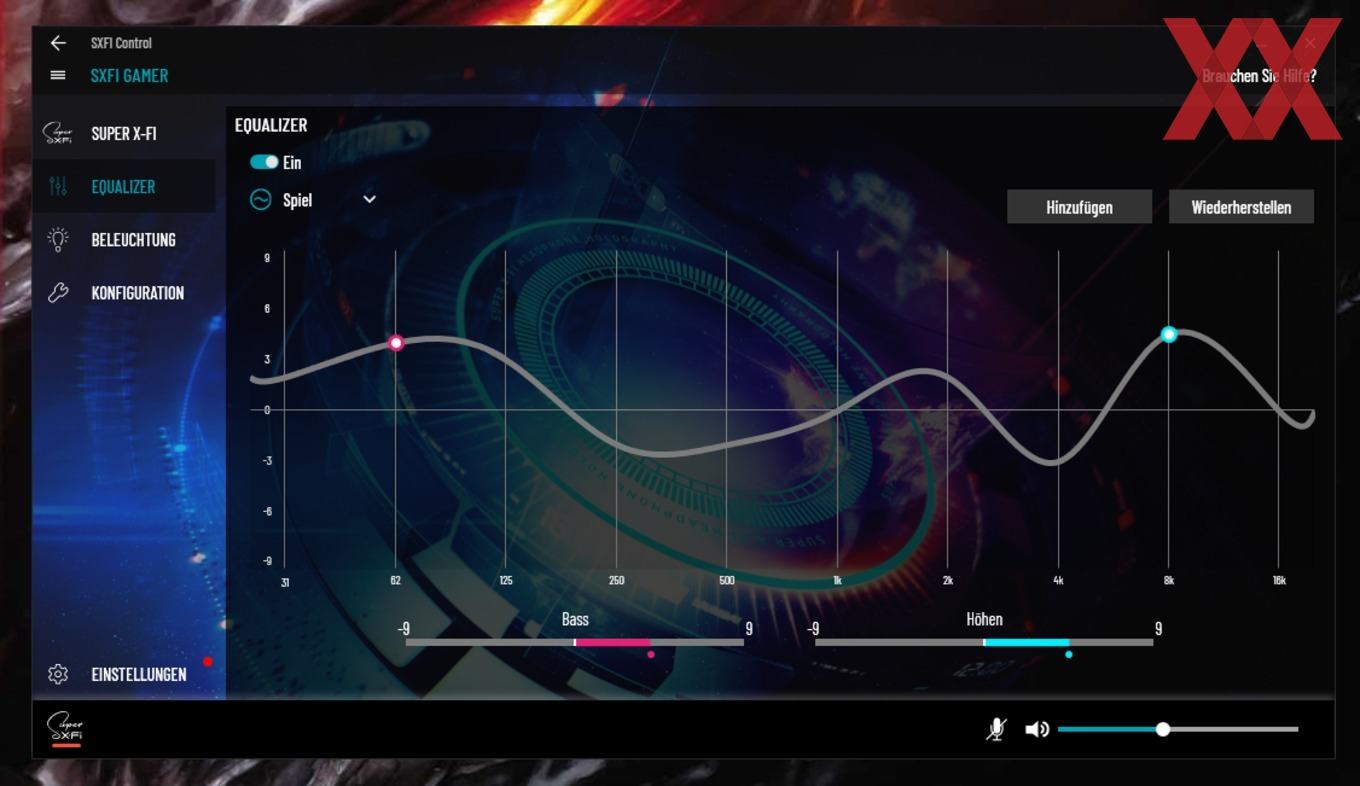Image resolution: width=1360 pixels, height=786 pixels.
Task: Click the 500 frequency label
Action: pyautogui.click(x=727, y=580)
